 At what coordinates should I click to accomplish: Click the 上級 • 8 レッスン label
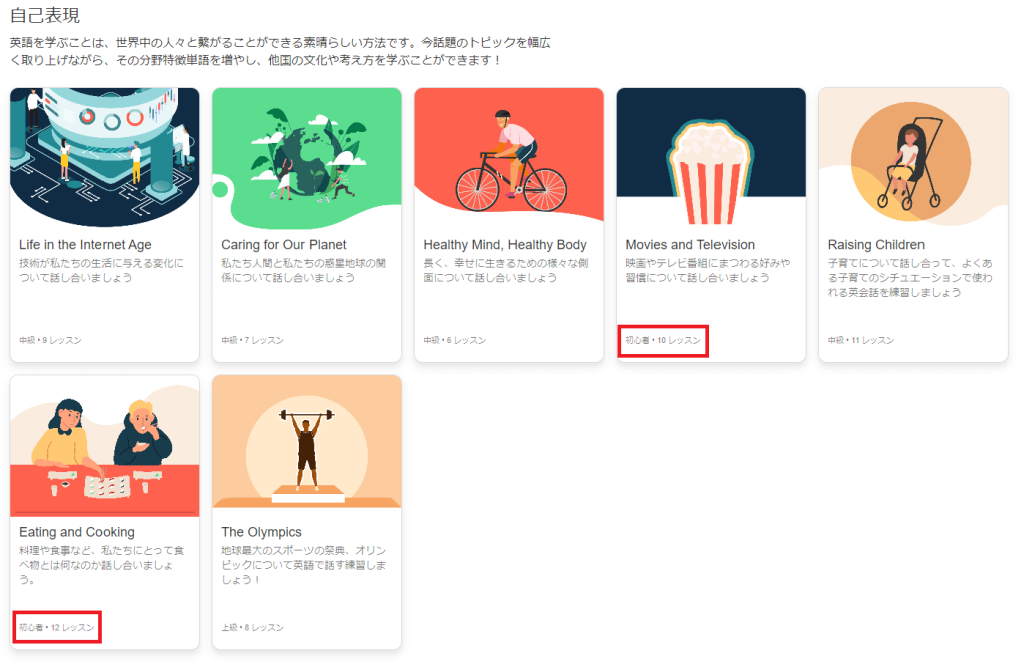coord(252,628)
